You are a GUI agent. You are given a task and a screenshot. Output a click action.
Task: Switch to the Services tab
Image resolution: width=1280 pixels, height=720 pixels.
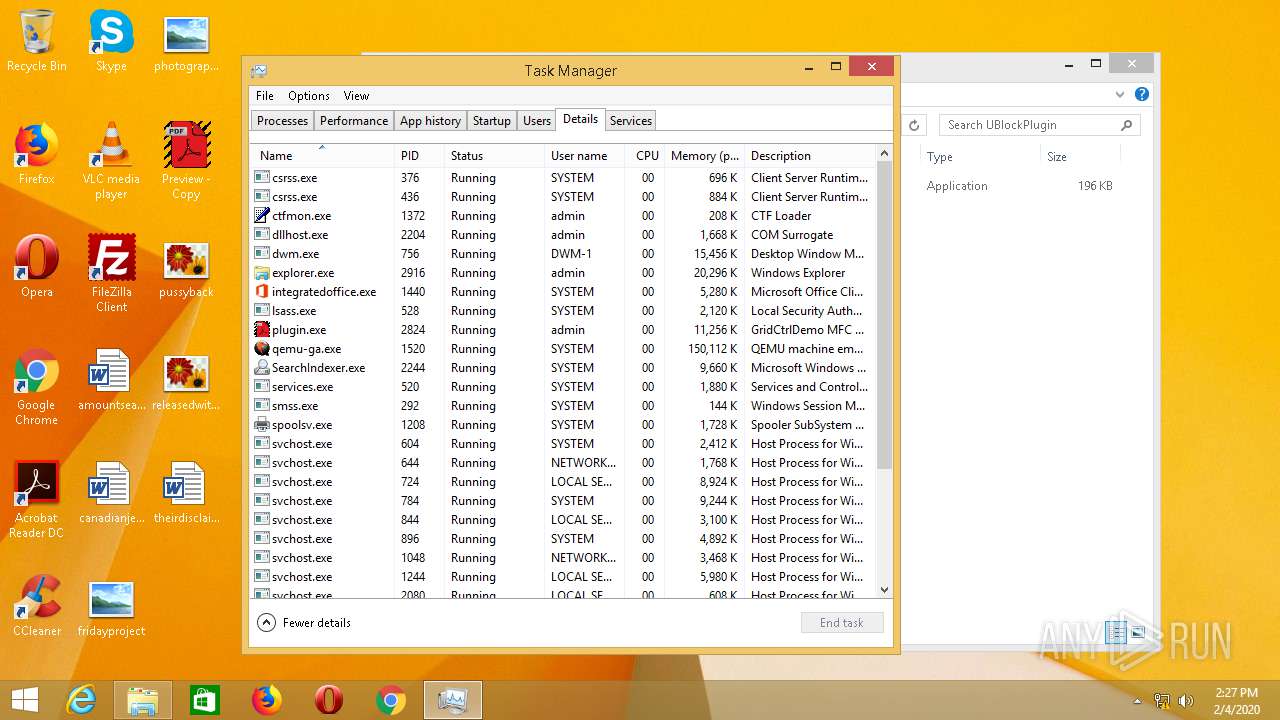[631, 121]
